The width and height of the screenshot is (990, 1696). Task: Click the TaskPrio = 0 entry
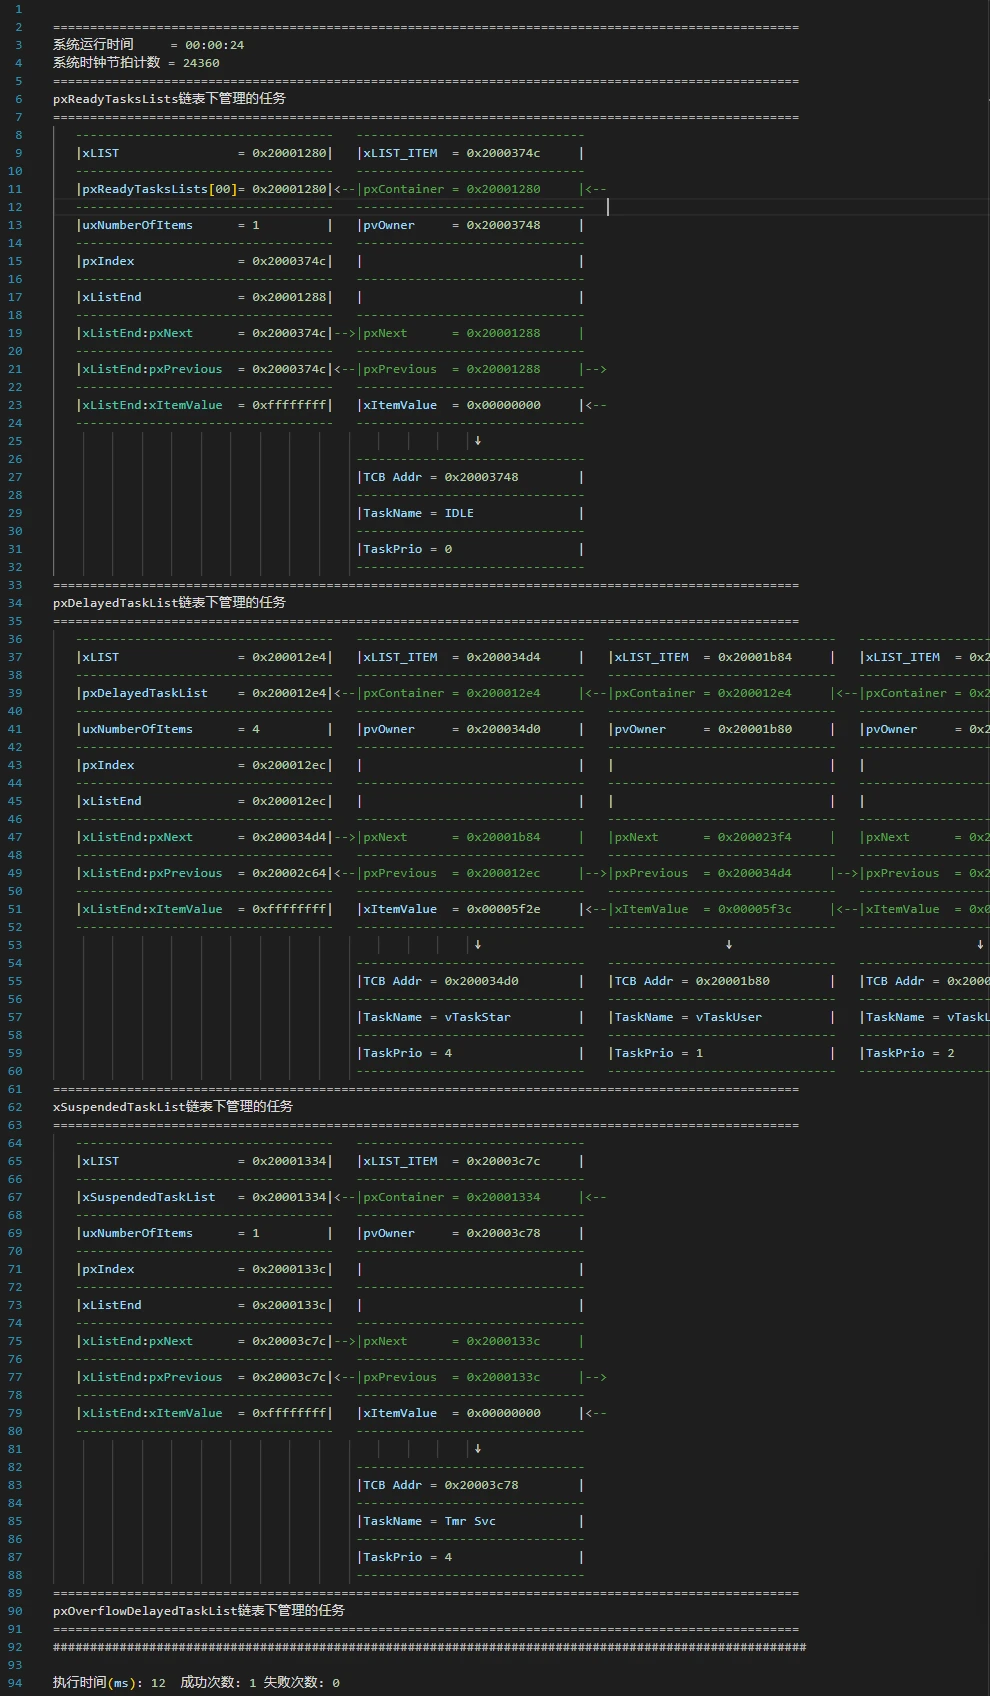coord(407,549)
